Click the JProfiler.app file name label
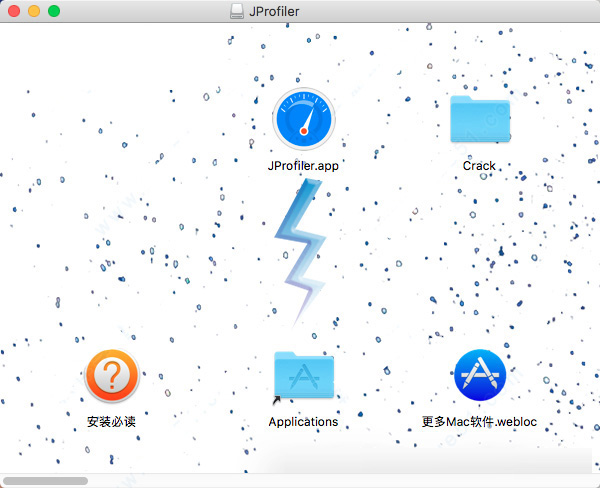600x488 pixels. [x=303, y=166]
